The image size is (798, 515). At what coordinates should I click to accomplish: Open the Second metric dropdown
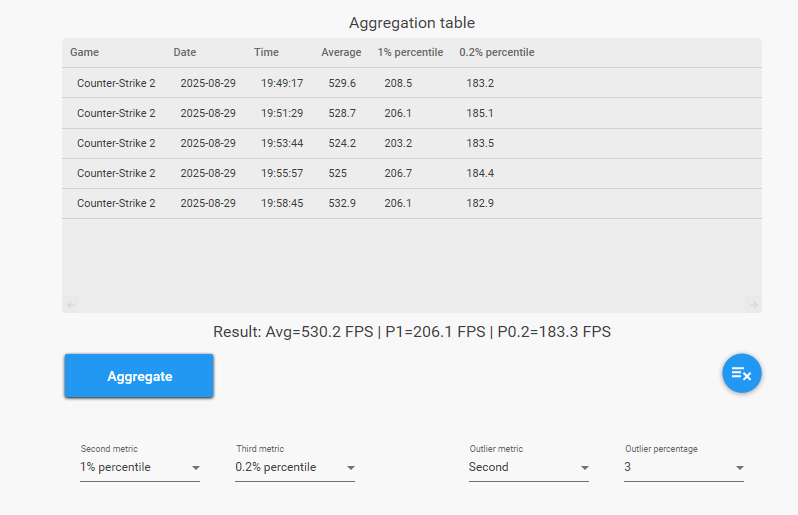[x=140, y=467]
